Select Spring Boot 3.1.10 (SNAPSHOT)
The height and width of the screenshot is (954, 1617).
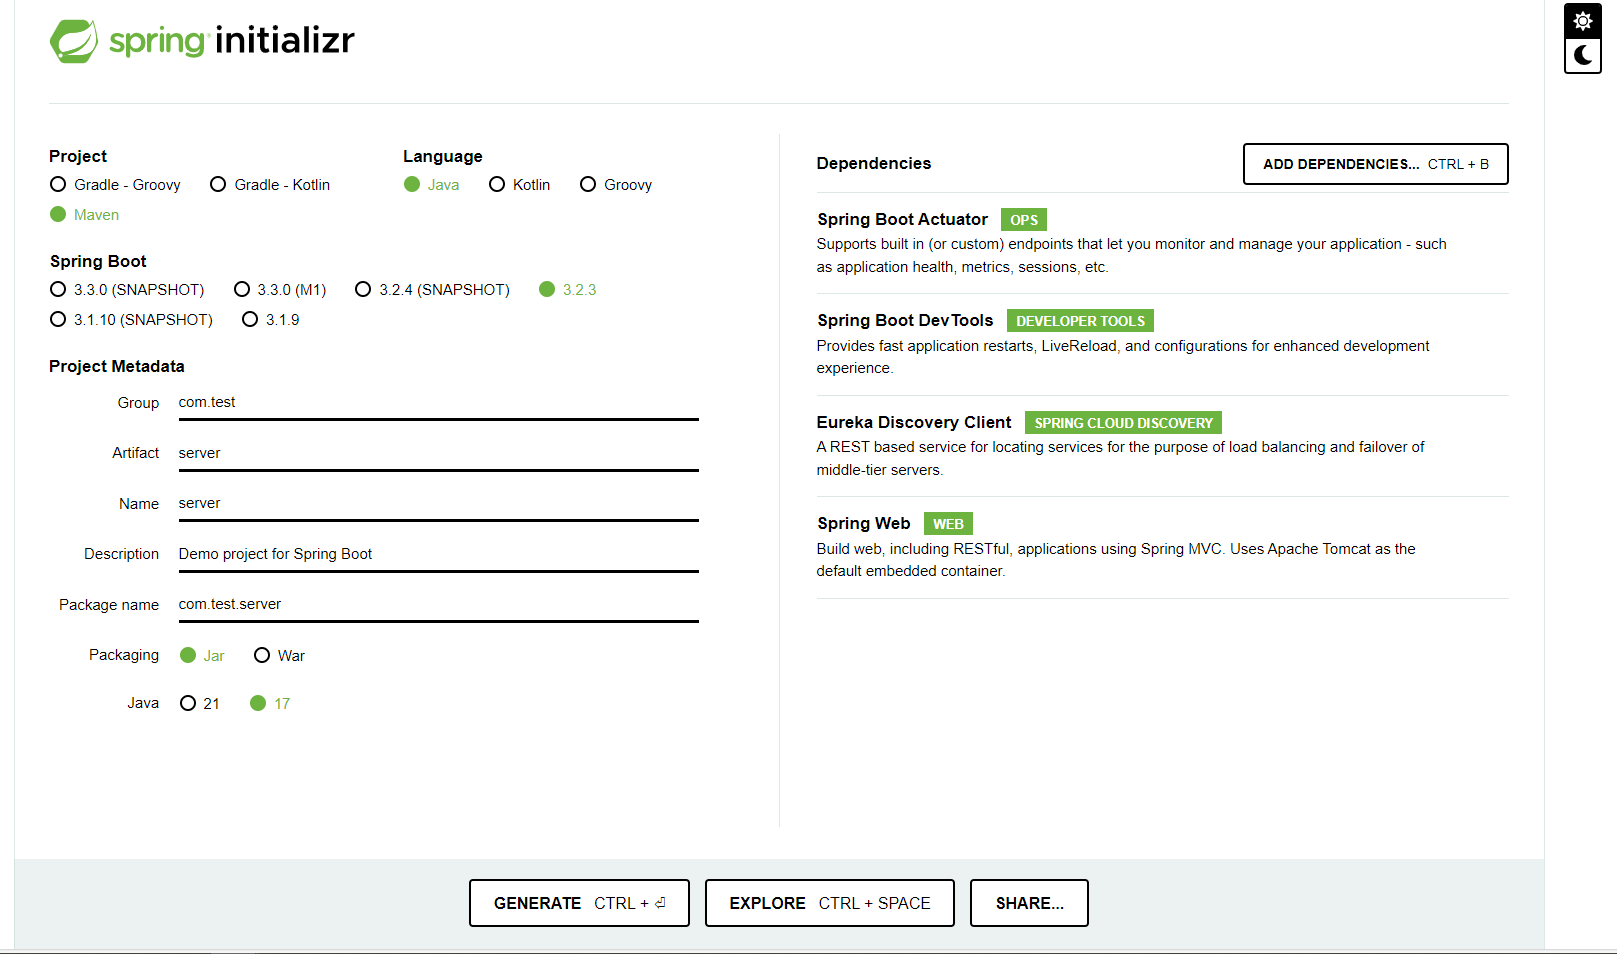(x=132, y=320)
